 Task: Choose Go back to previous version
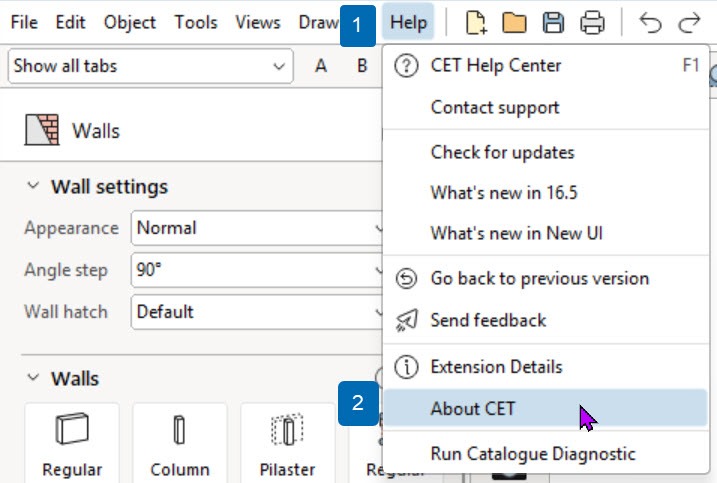546,279
